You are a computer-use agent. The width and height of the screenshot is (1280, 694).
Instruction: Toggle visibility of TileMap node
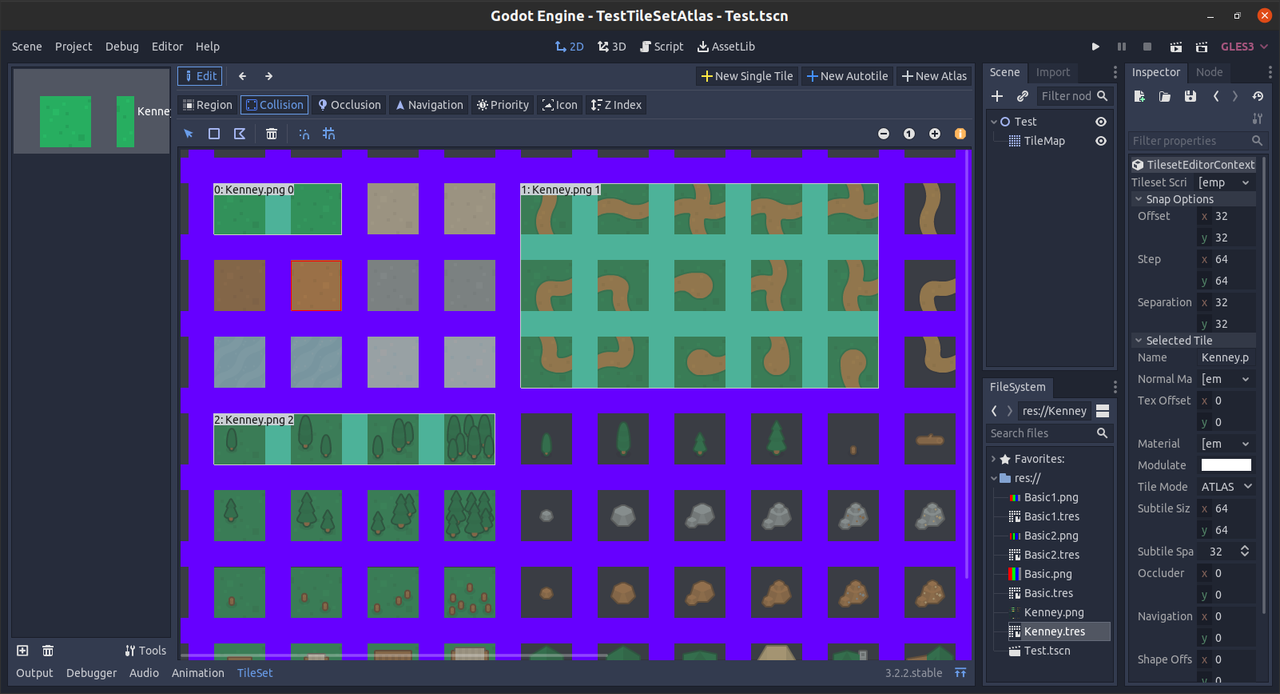click(x=1101, y=141)
